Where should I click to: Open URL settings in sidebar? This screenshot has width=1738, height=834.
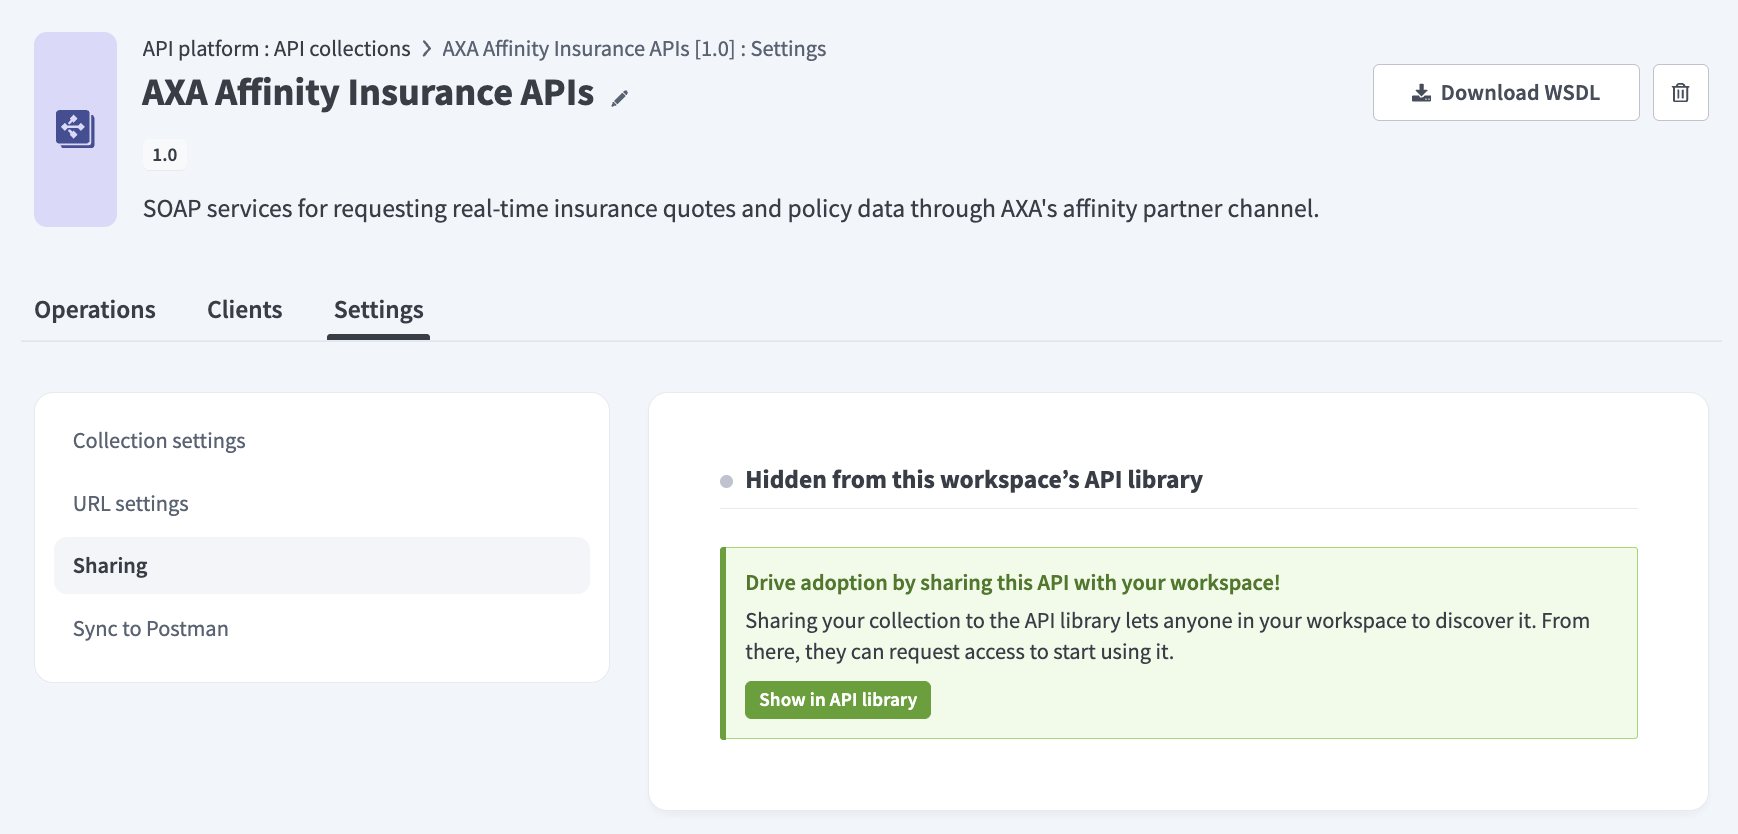tap(322, 504)
